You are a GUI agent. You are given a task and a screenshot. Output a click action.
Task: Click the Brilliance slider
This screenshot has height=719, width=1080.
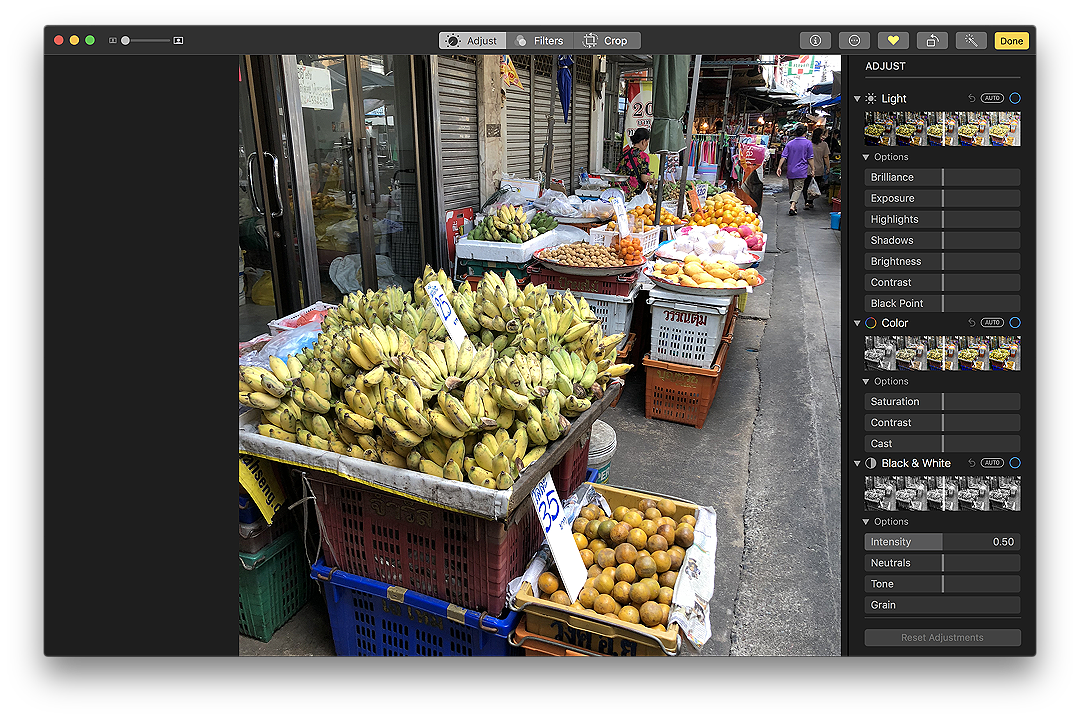tap(942, 178)
